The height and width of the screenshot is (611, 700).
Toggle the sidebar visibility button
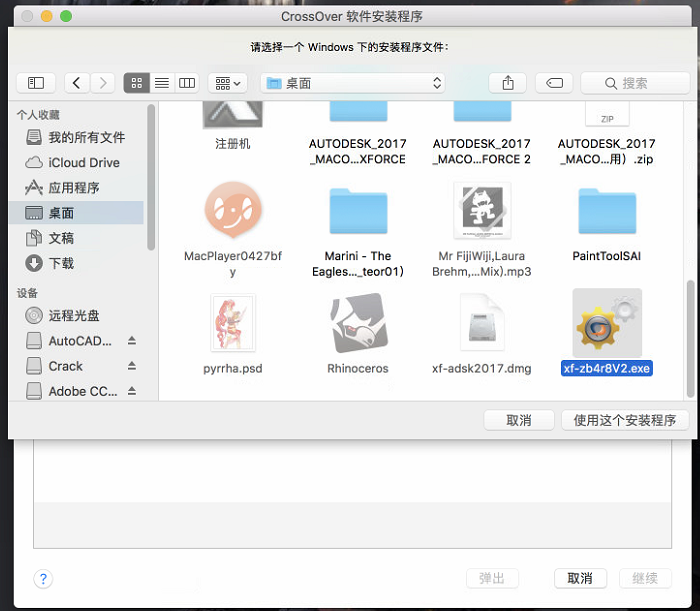click(x=36, y=83)
